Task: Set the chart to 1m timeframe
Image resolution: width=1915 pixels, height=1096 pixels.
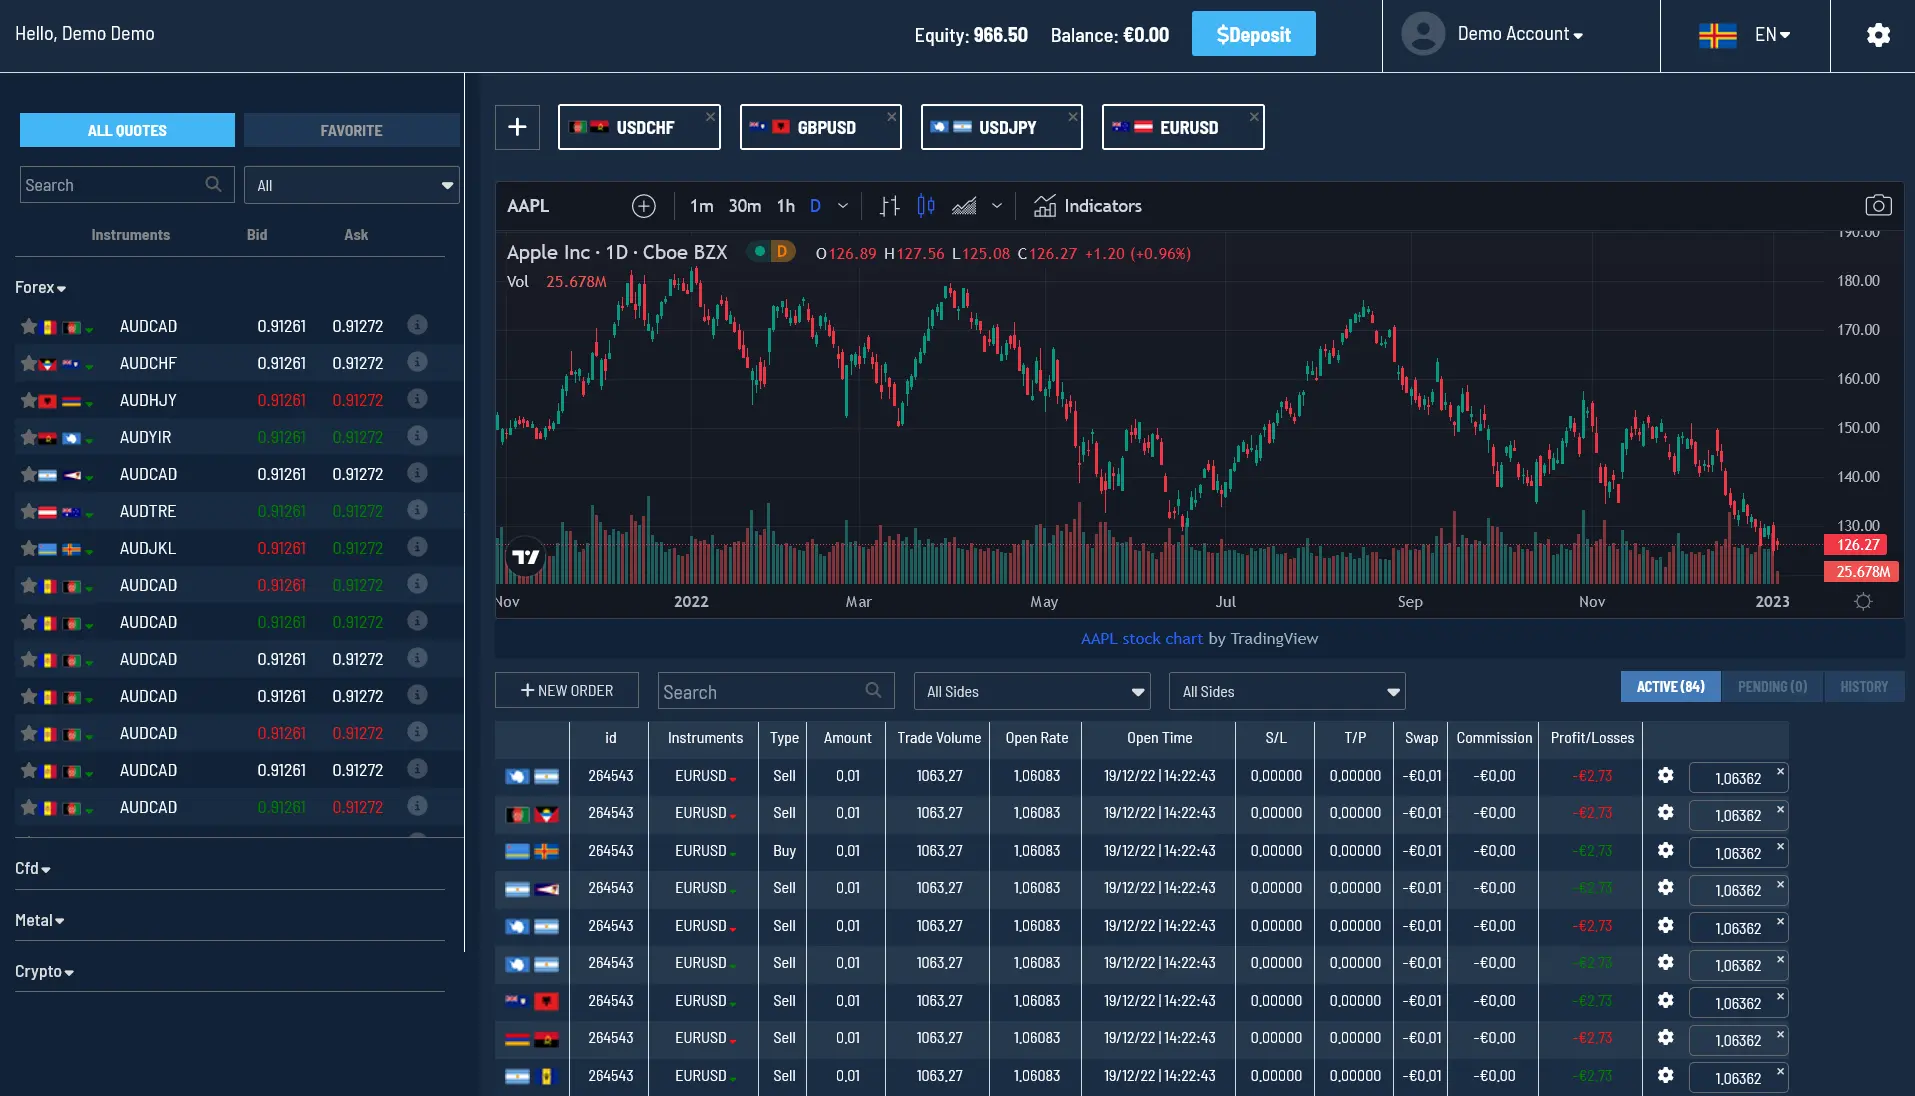Action: click(702, 206)
